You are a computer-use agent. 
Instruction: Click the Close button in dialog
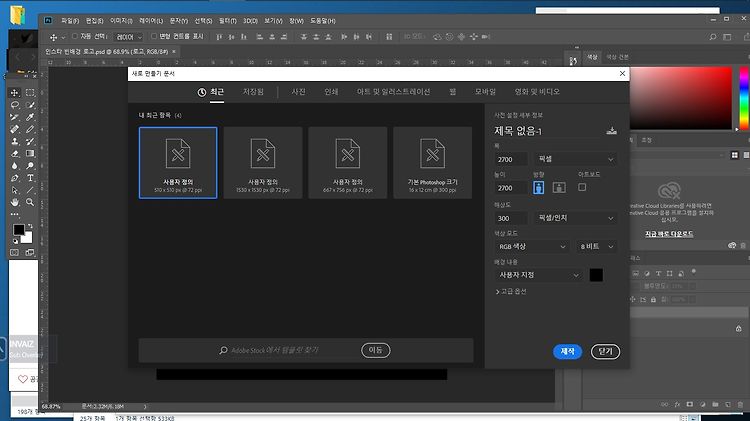point(605,352)
